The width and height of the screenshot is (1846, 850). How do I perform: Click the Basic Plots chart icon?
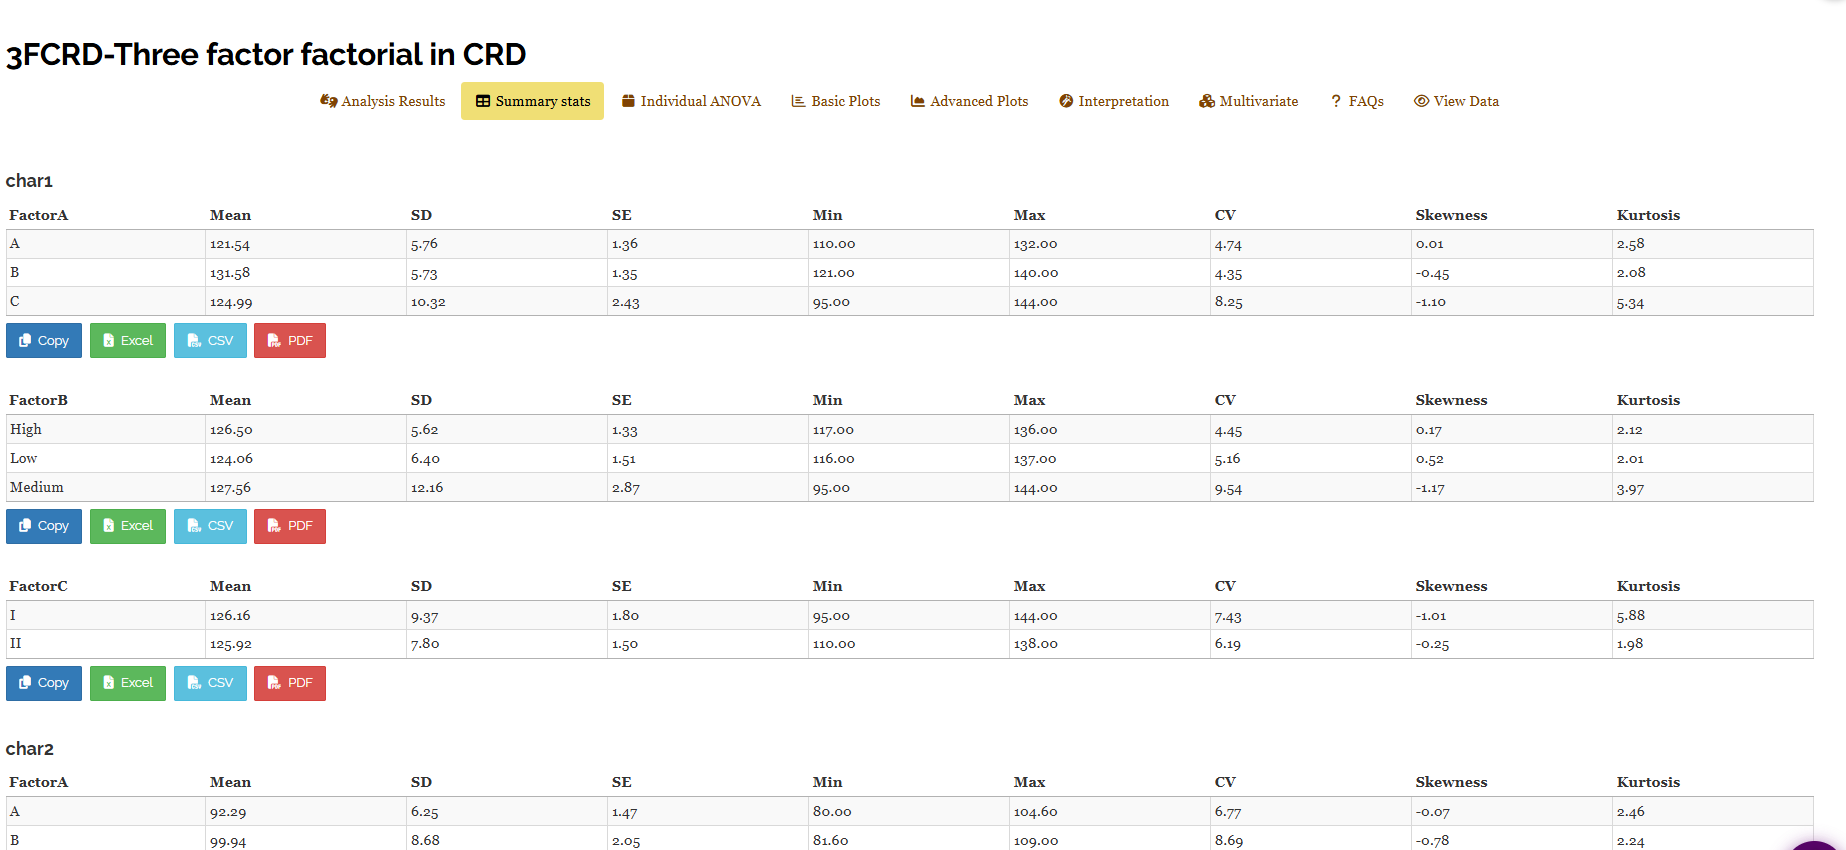pos(798,101)
